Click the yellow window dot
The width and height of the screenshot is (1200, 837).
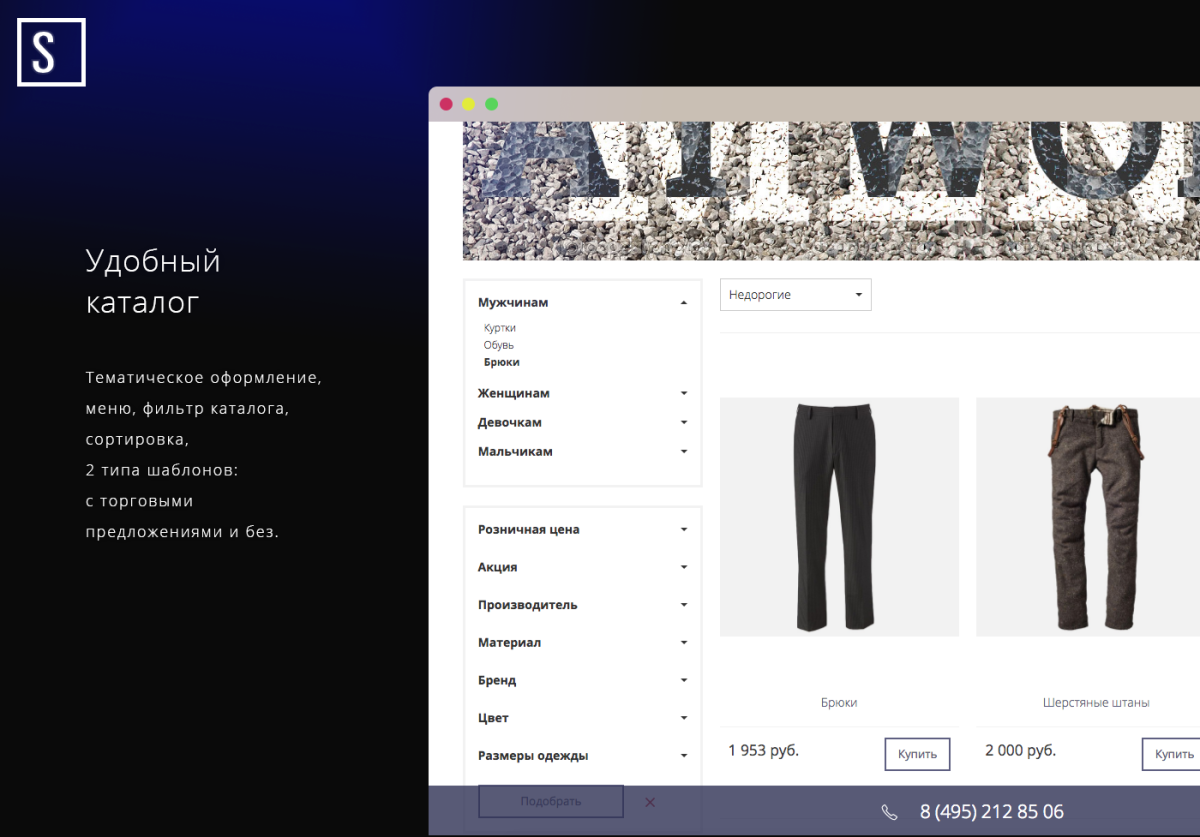click(468, 104)
